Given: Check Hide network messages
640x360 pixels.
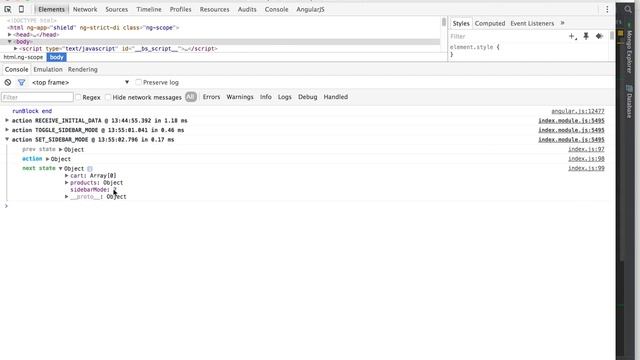Looking at the screenshot, I should (x=108, y=97).
